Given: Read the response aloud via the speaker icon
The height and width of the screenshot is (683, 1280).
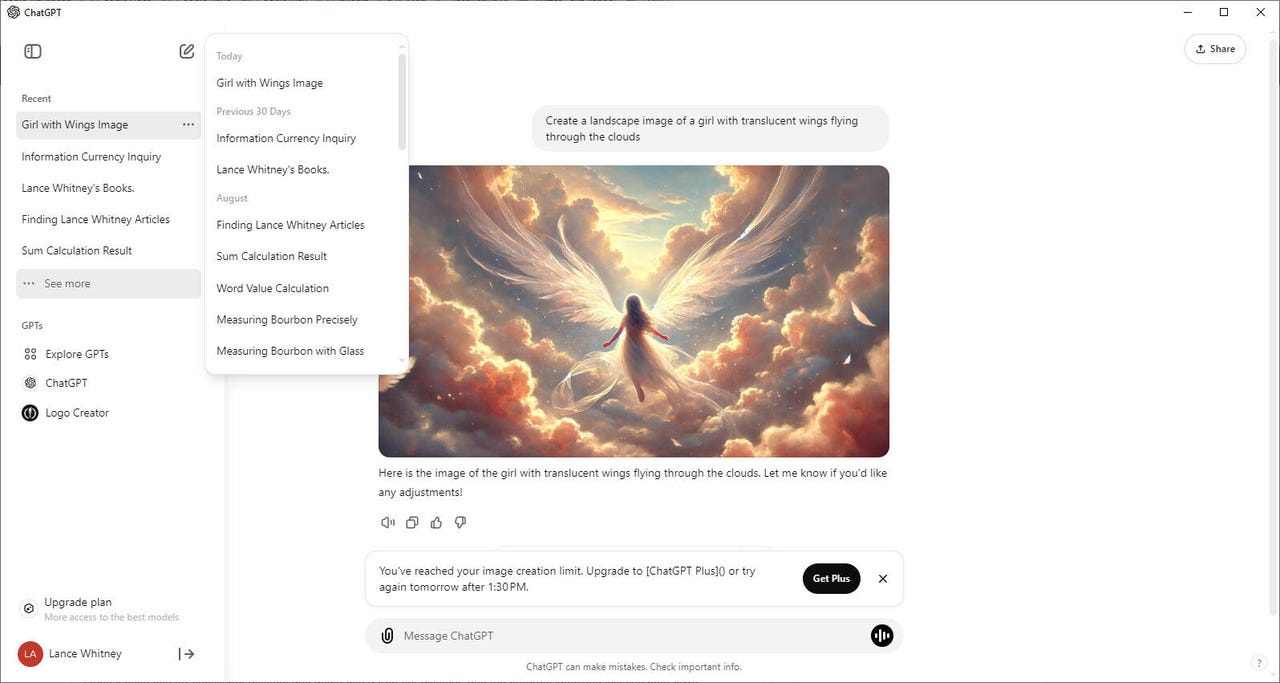Looking at the screenshot, I should click(x=388, y=522).
